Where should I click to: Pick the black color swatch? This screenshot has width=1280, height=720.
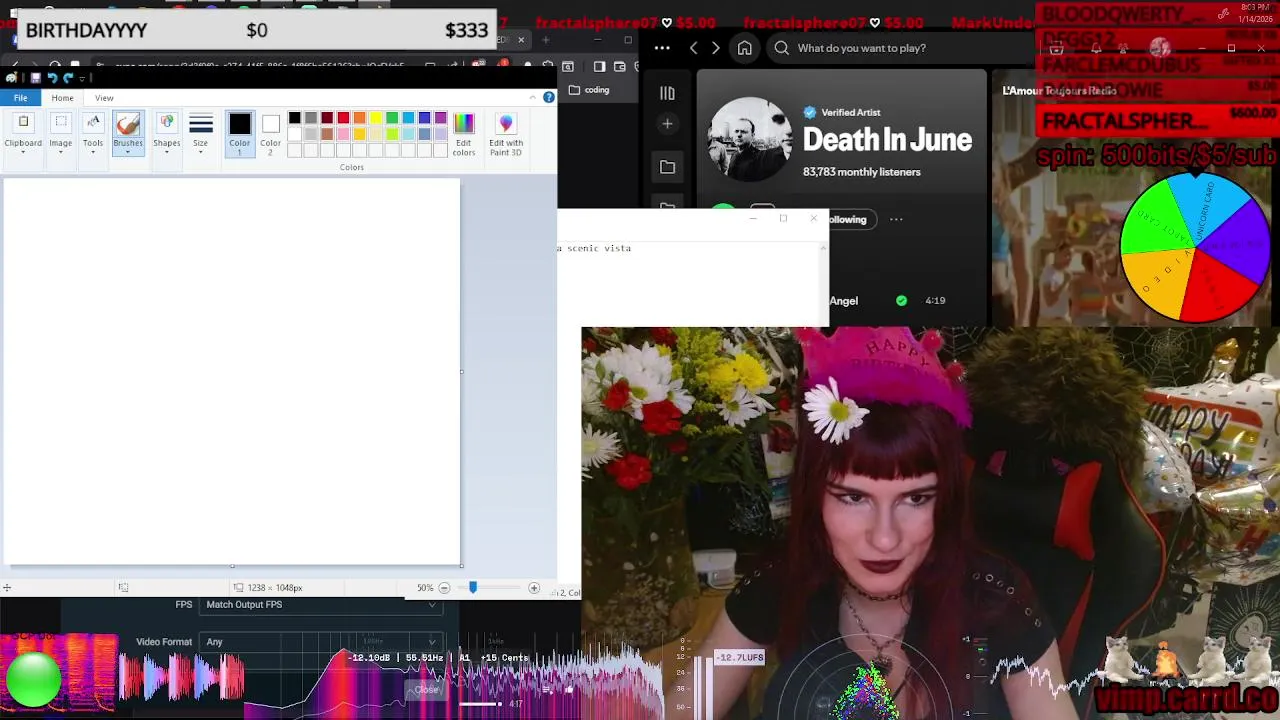tap(295, 118)
